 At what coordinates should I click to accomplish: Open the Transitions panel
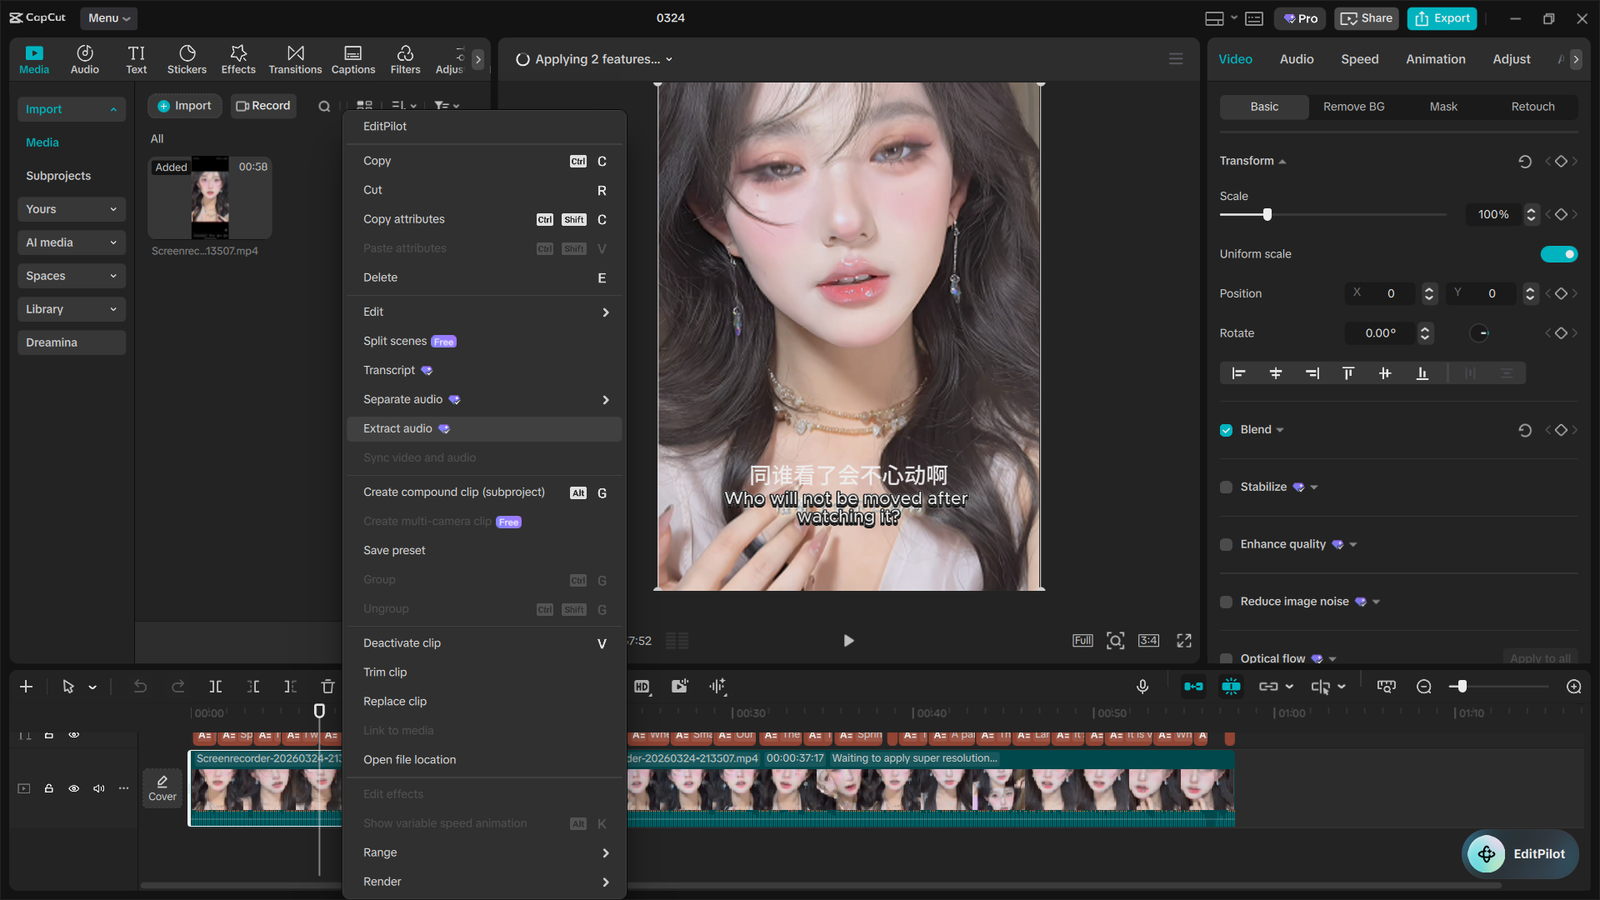click(295, 58)
